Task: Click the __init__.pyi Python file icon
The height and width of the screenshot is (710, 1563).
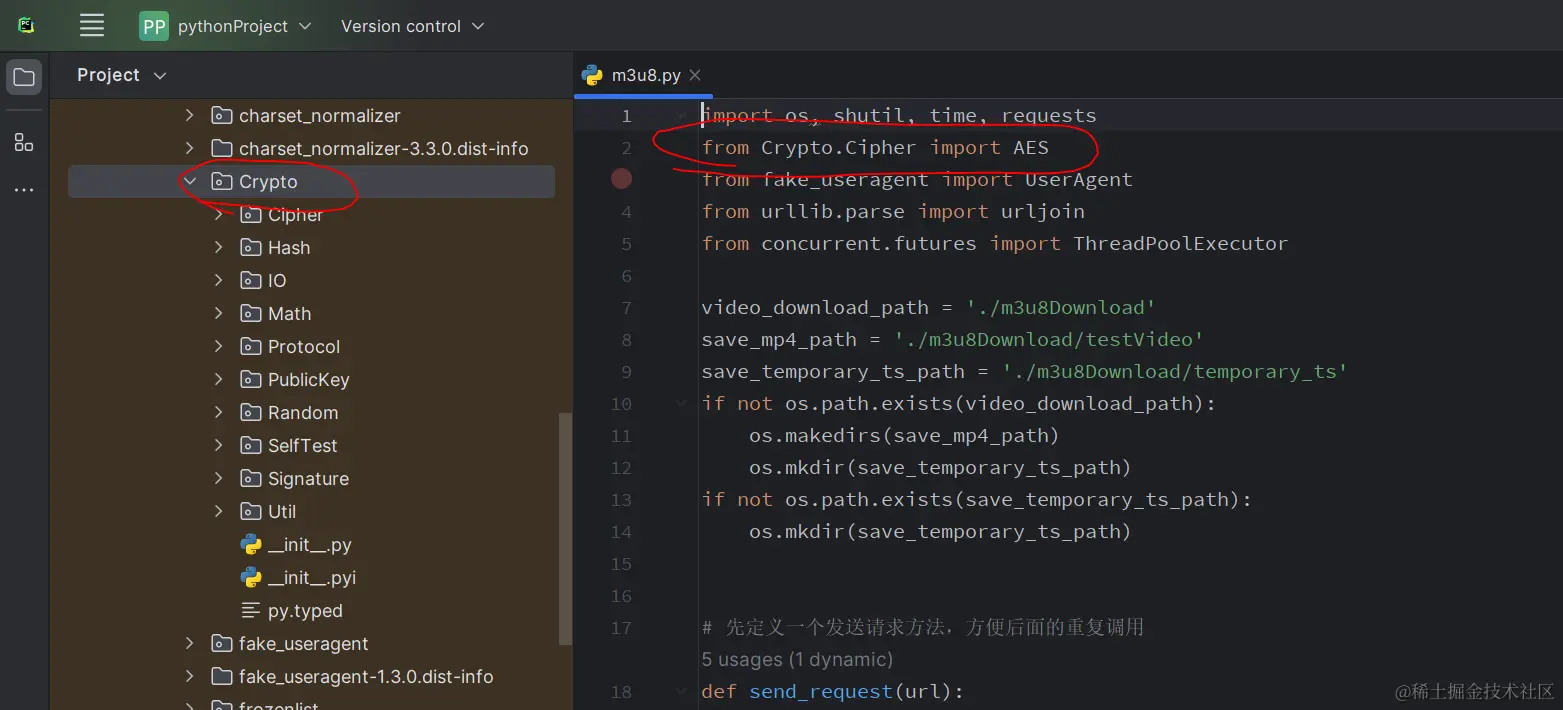Action: pos(251,578)
